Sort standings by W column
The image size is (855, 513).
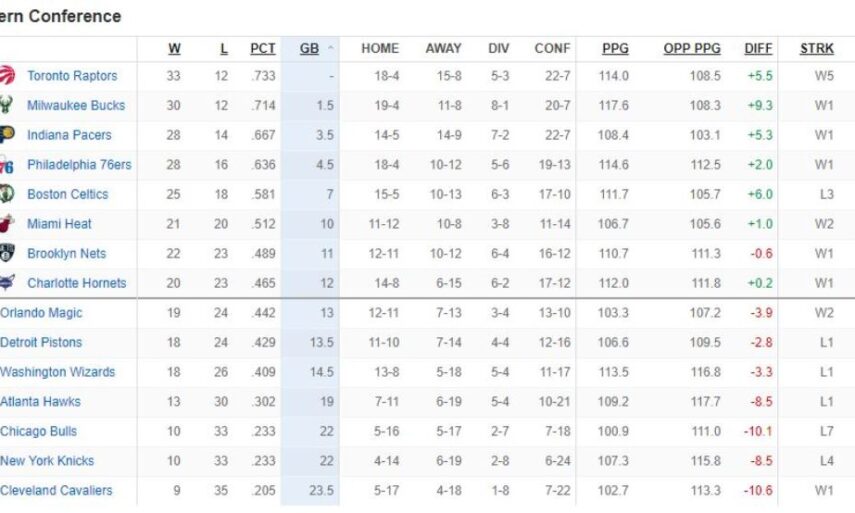pyautogui.click(x=174, y=48)
